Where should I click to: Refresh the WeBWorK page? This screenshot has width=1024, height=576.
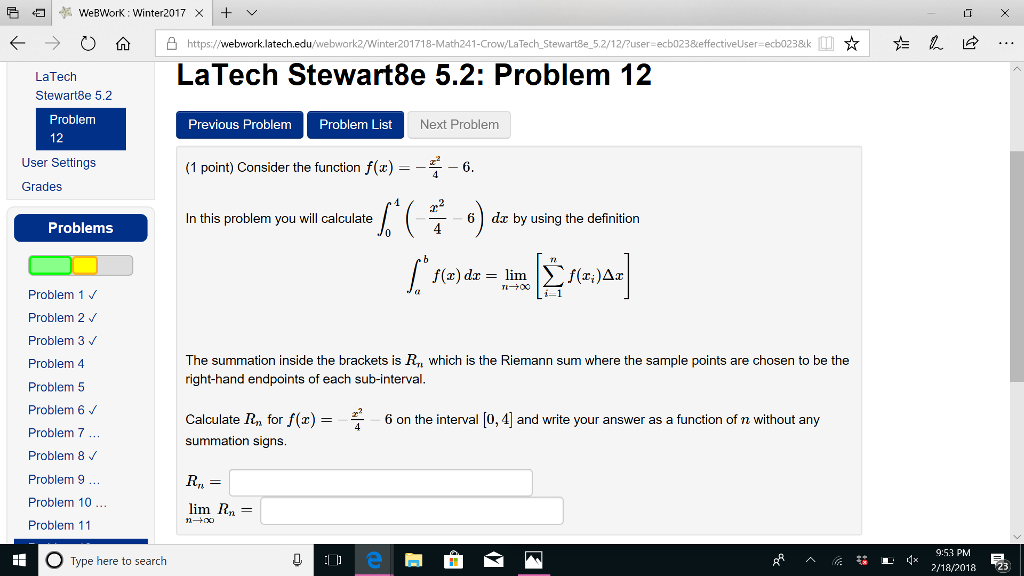point(88,44)
